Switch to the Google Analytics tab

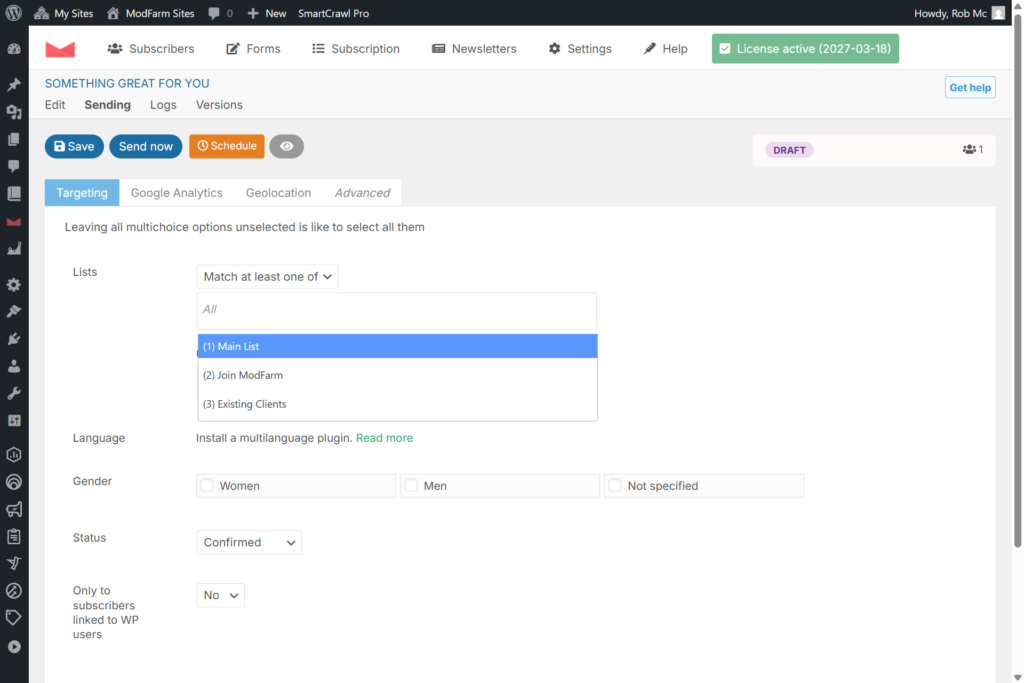(176, 193)
